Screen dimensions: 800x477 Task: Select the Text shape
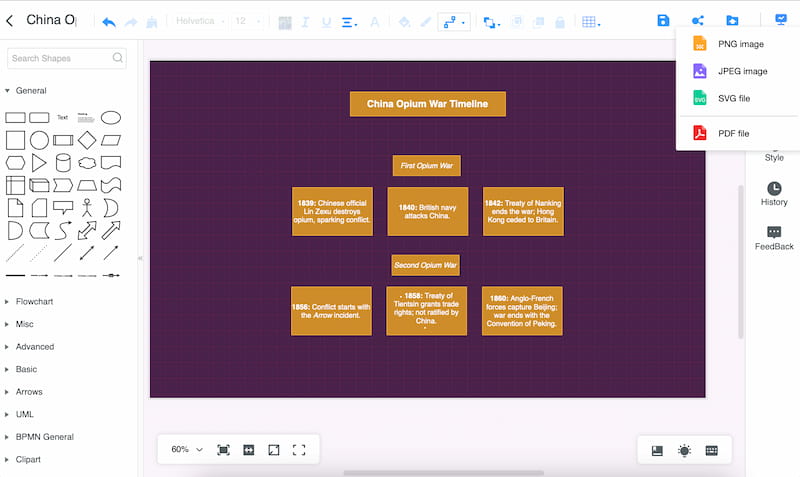[62, 117]
